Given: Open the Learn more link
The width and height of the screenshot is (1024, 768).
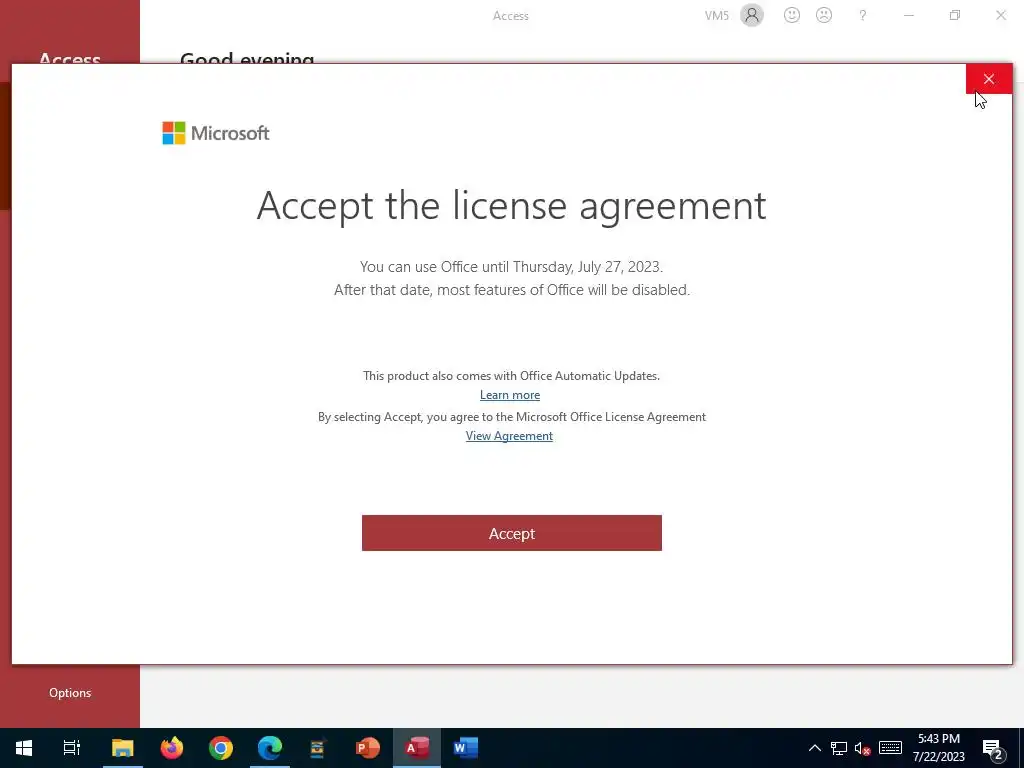Looking at the screenshot, I should click(x=509, y=394).
